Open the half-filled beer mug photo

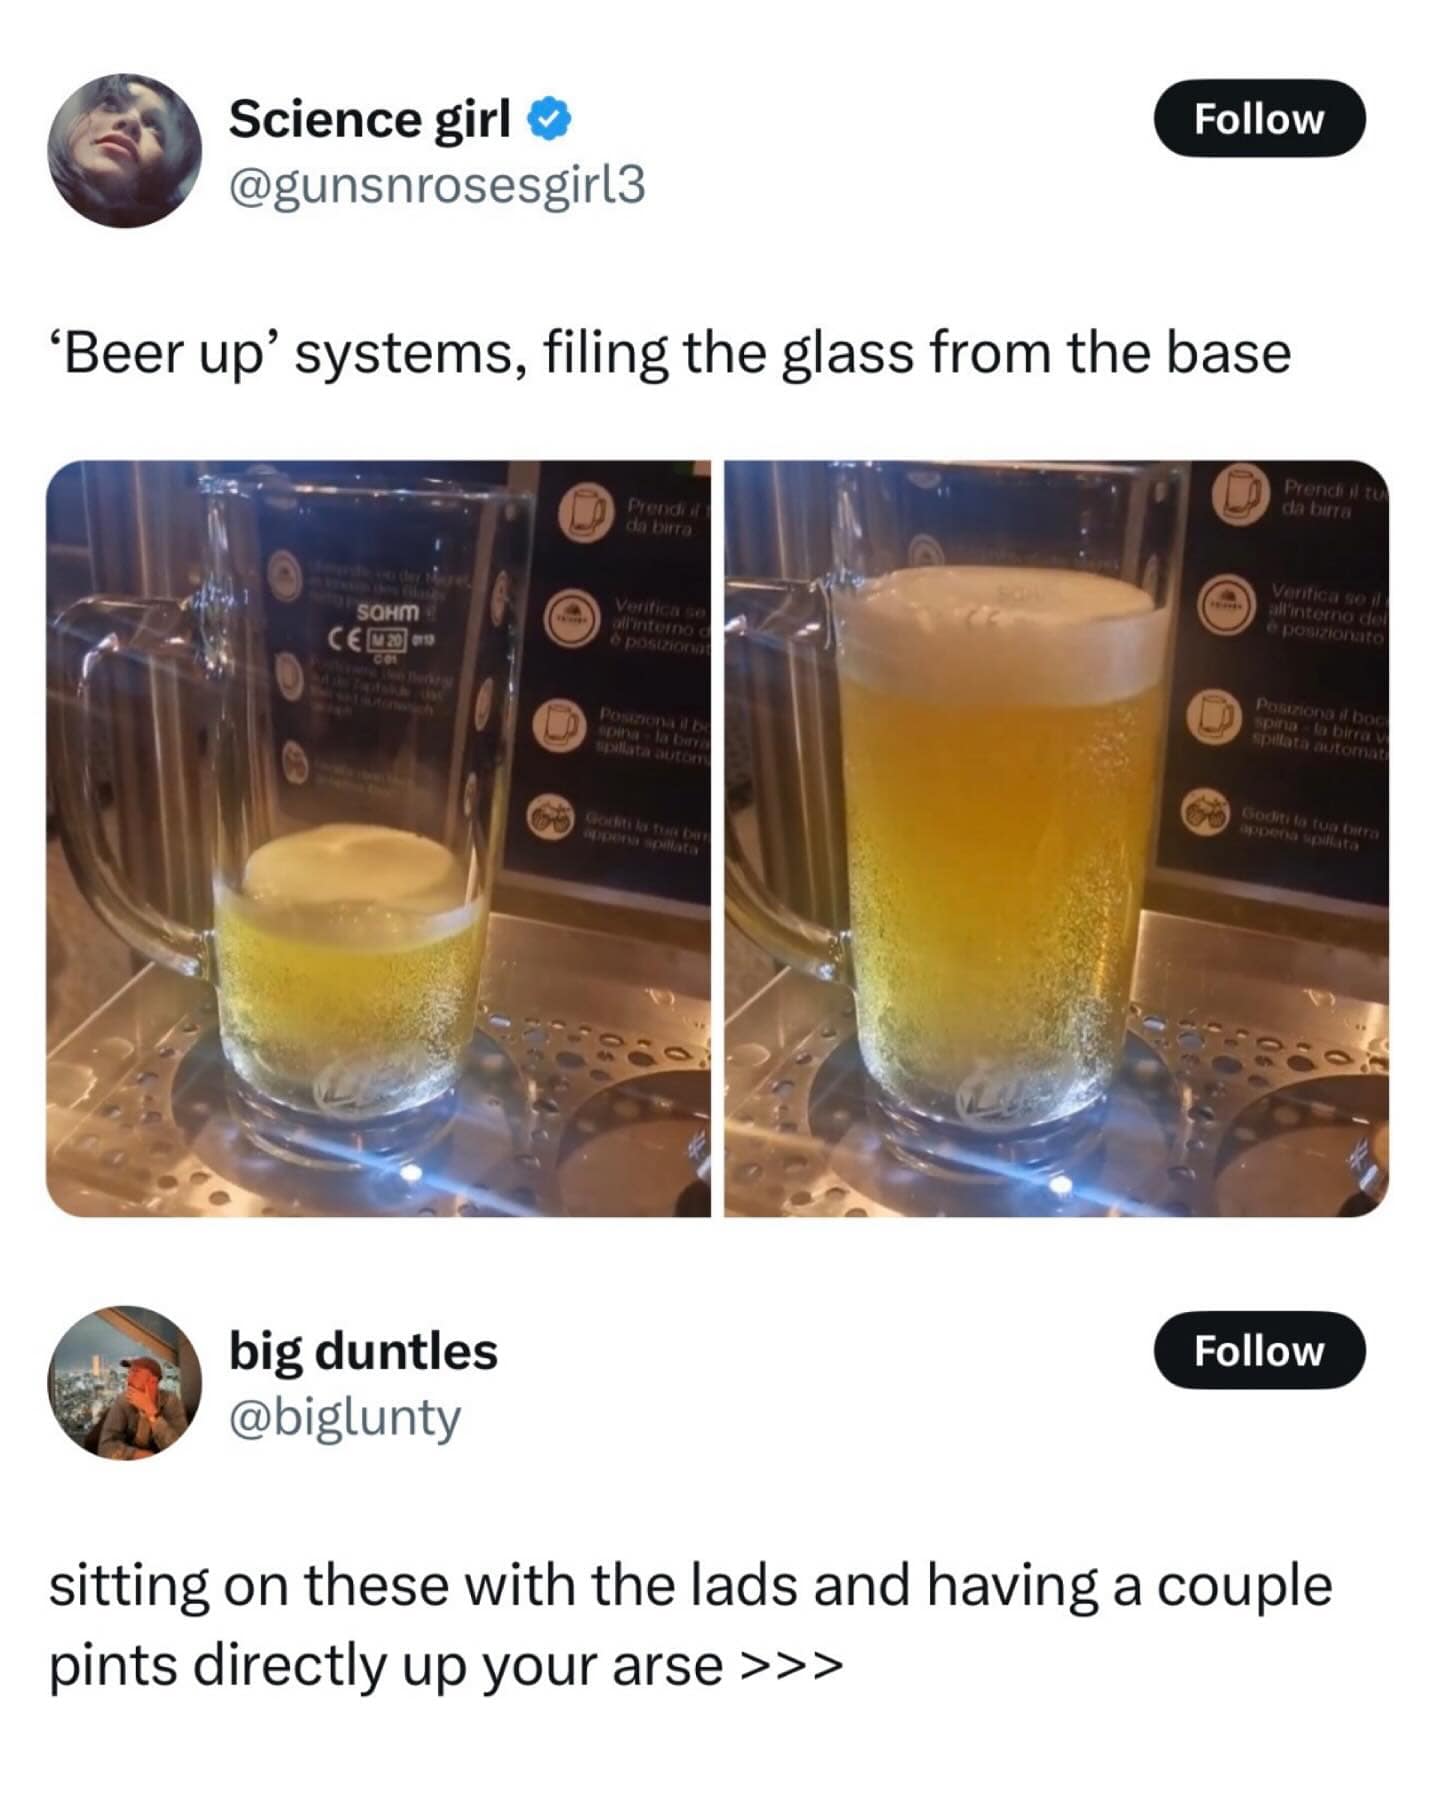click(x=378, y=838)
